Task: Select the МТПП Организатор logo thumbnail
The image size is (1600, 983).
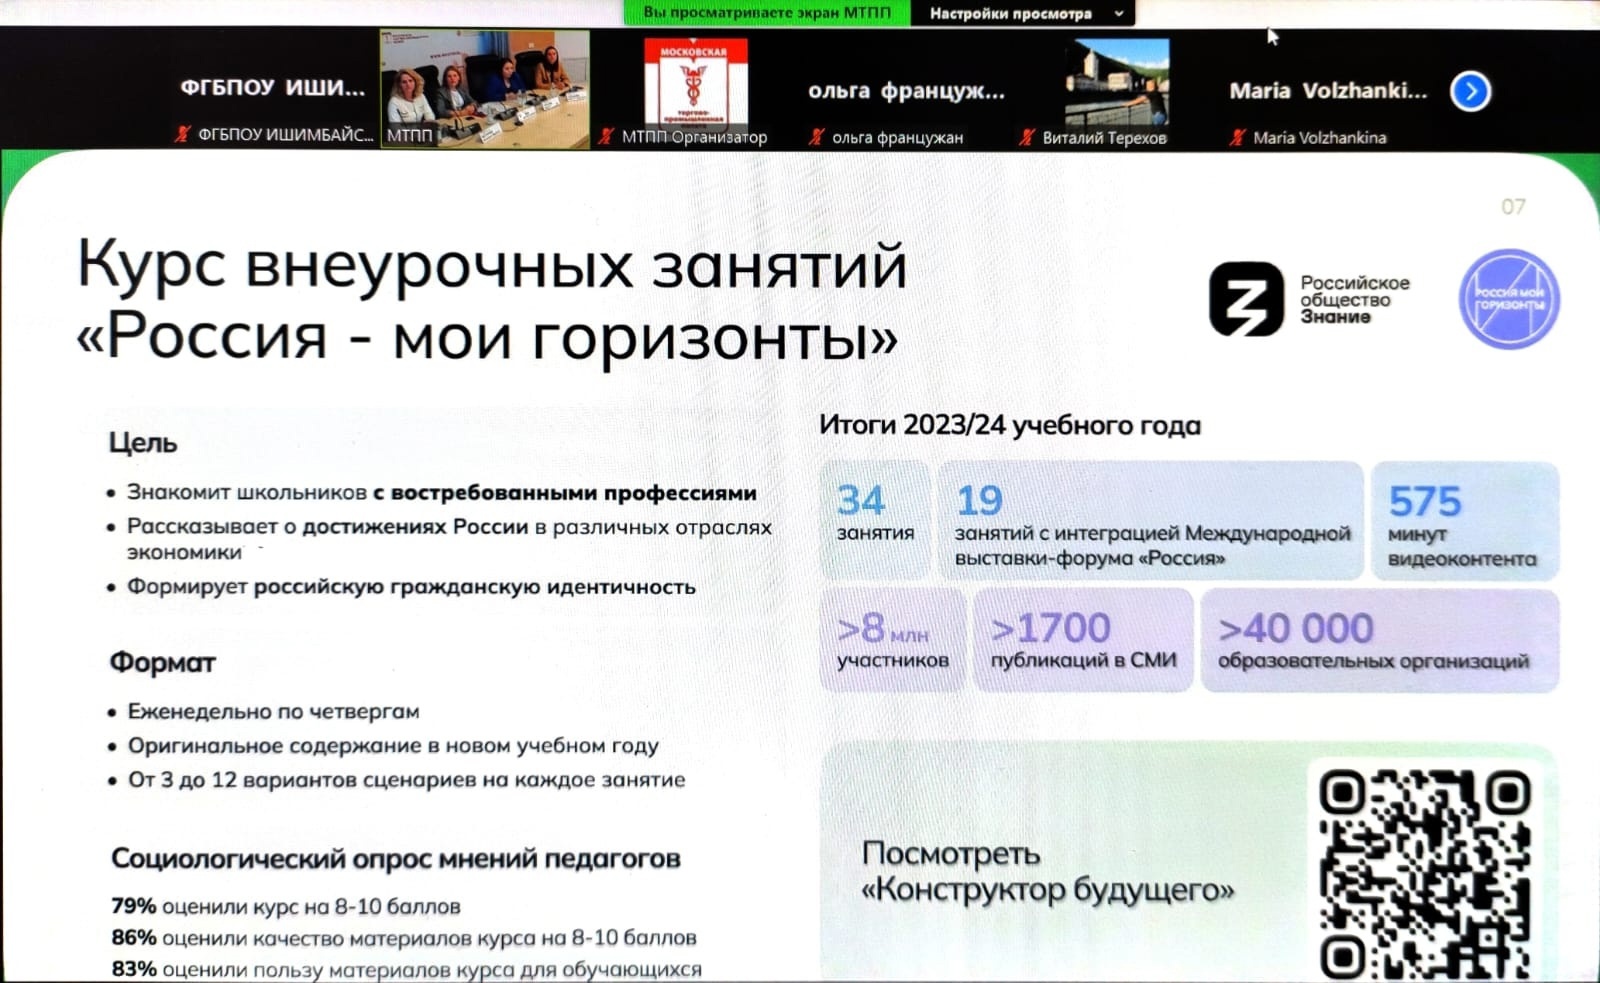Action: 696,84
